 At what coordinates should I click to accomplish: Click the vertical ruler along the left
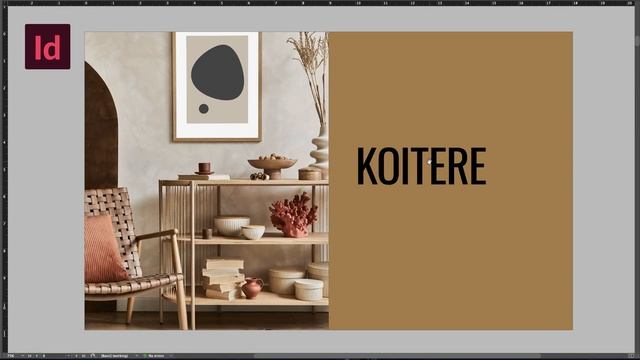click(x=4, y=180)
